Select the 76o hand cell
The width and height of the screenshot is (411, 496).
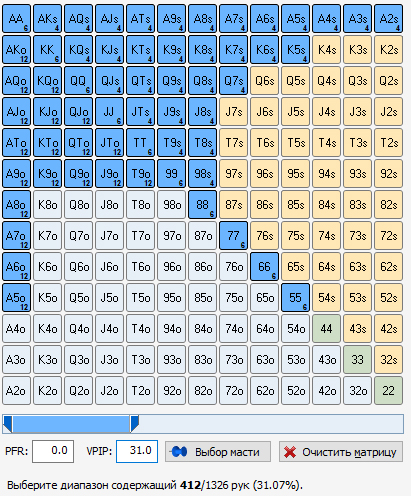click(x=233, y=267)
